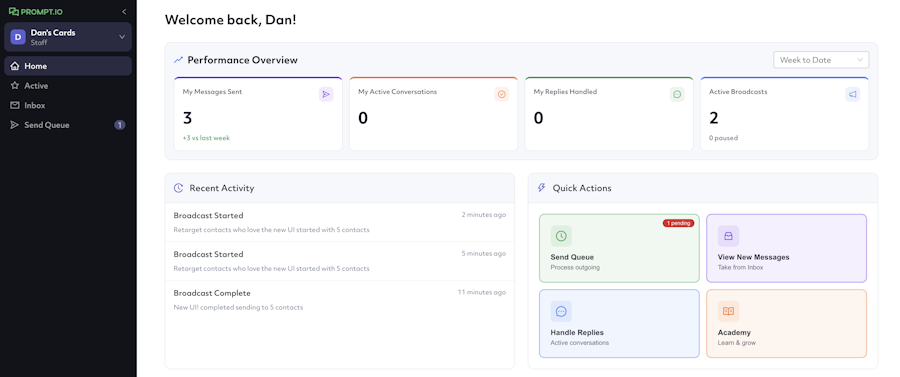Screen dimensions: 900x377
Task: Click the red '1 pending' badge
Action: [678, 223]
